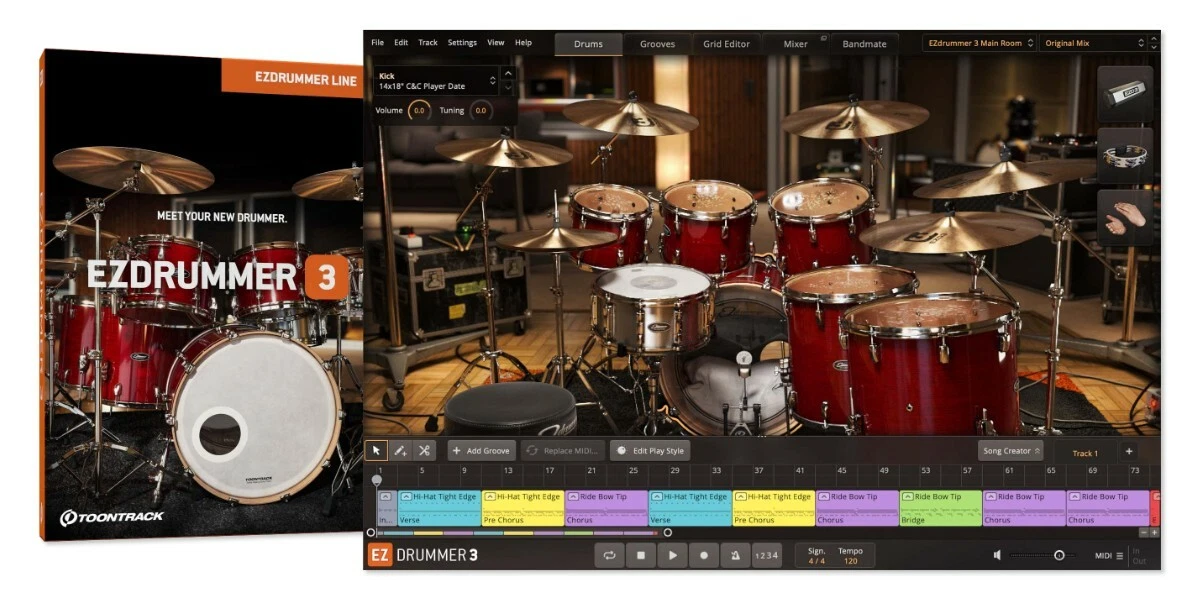Viewport: 1200px width, 600px height.
Task: Switch to the Drums tab
Action: [589, 44]
